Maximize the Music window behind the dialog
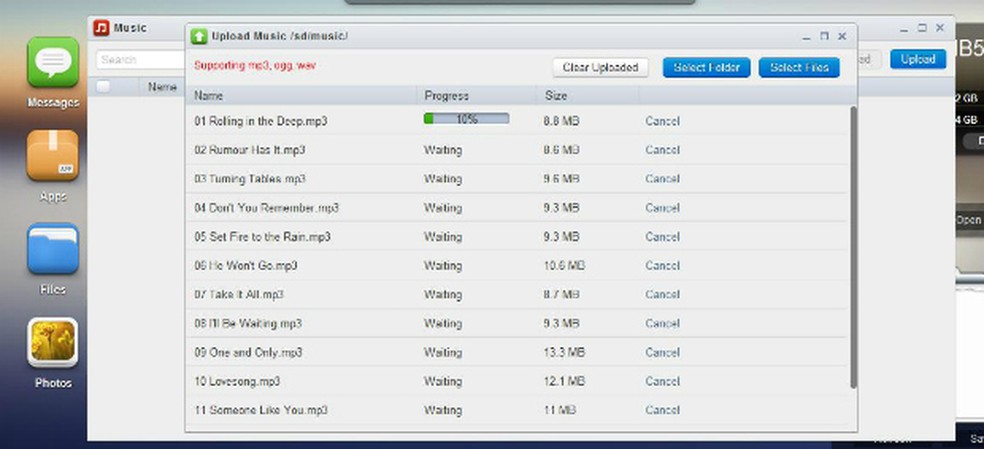The height and width of the screenshot is (449, 984). tap(922, 28)
